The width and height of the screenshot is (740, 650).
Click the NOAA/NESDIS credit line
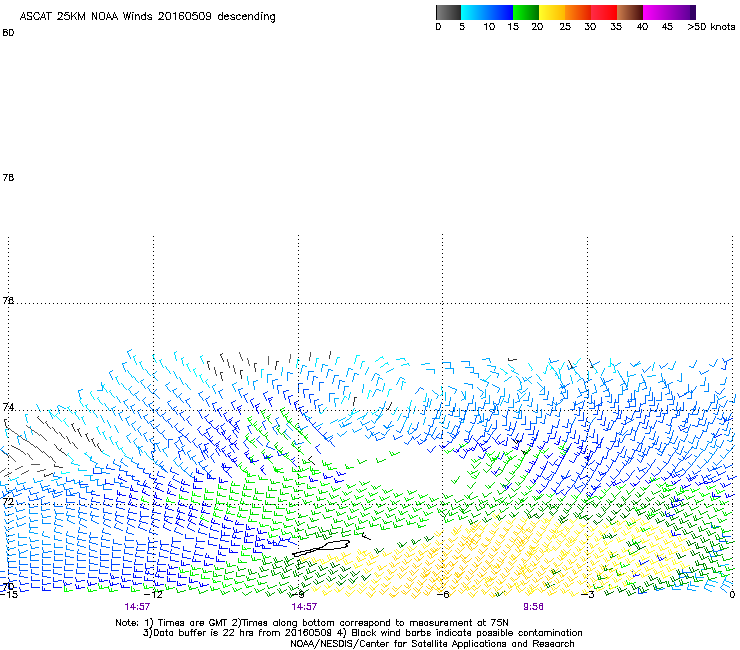(x=432, y=644)
